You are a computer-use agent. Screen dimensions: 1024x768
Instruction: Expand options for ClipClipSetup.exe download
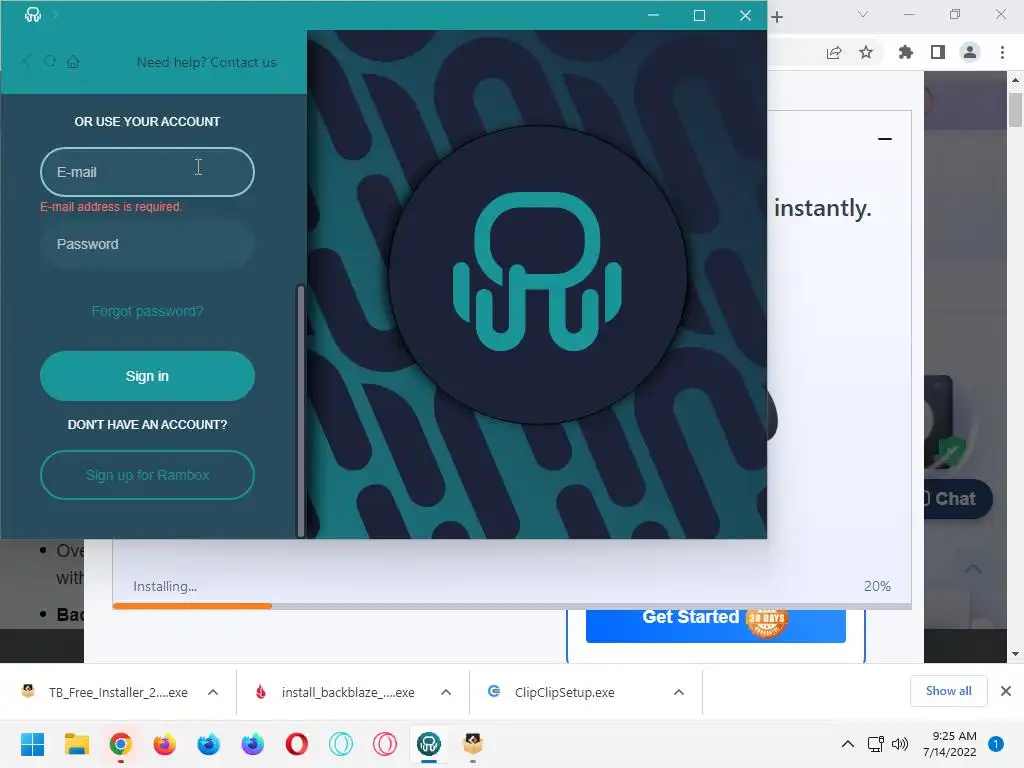point(679,692)
